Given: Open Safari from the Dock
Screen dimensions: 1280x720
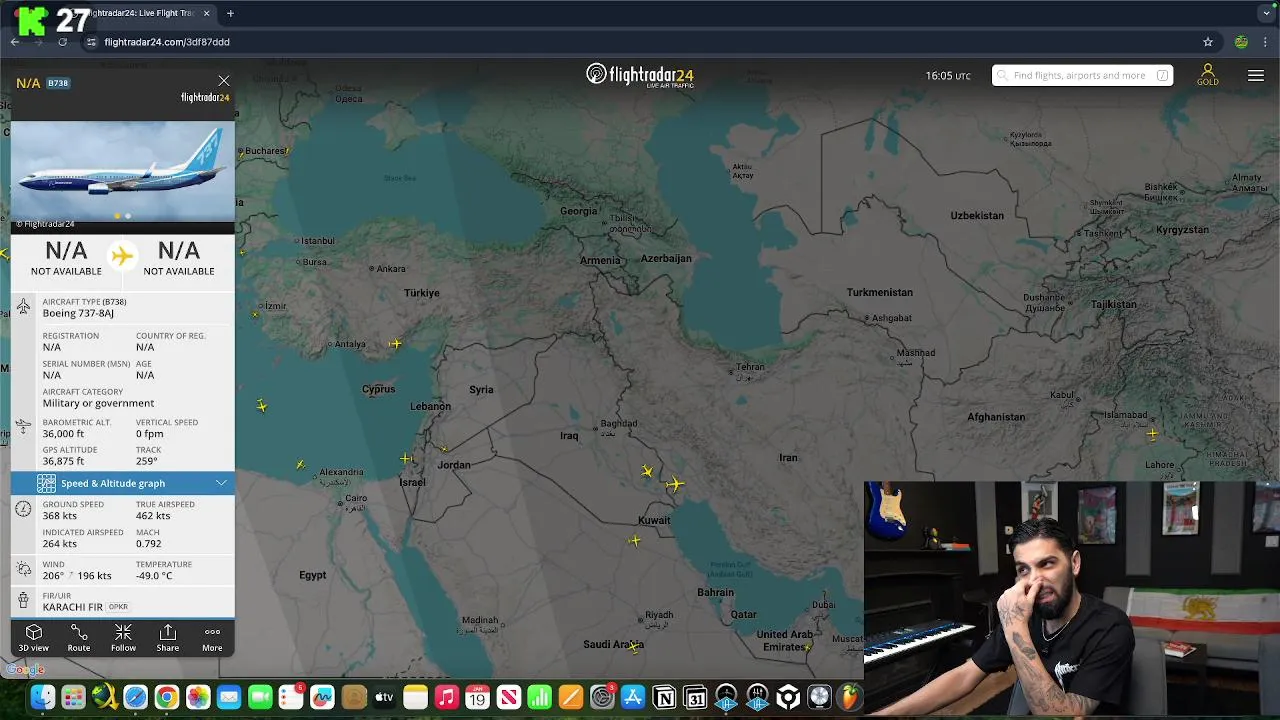Looking at the screenshot, I should tap(135, 697).
